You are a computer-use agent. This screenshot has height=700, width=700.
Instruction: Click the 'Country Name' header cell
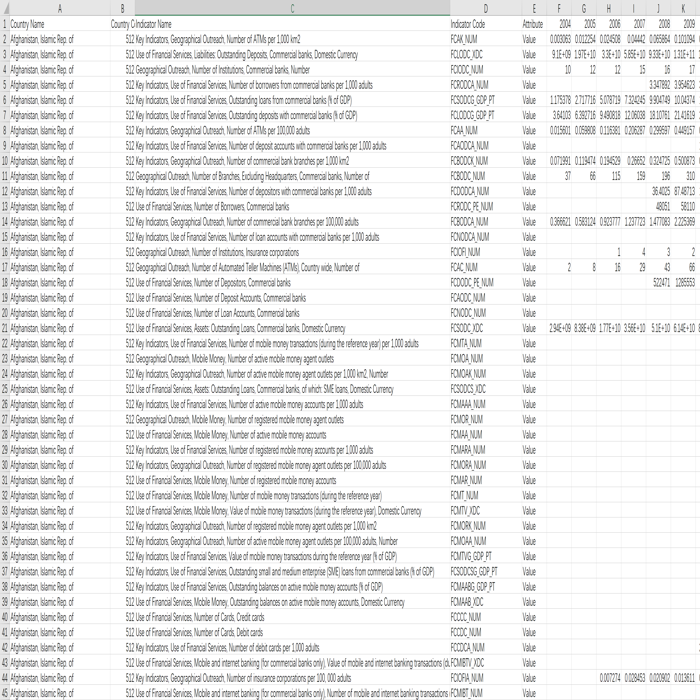point(60,24)
